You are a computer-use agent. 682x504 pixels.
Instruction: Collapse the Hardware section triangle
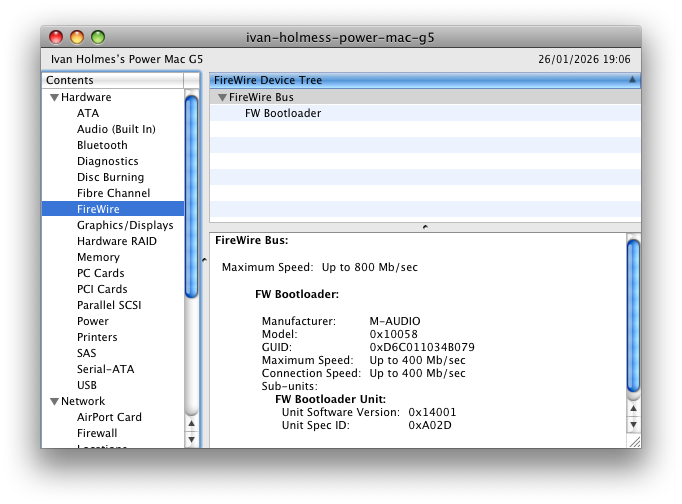54,97
